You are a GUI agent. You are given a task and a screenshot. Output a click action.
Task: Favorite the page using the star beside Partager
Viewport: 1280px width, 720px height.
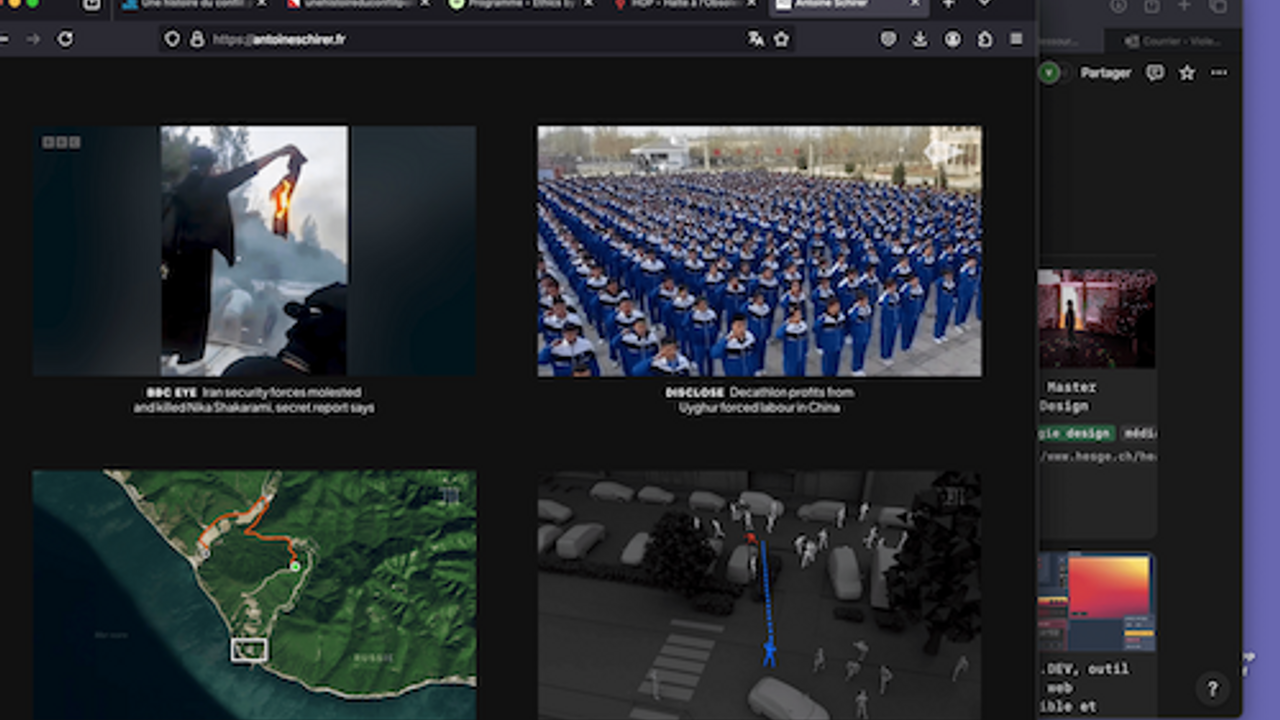tap(1187, 73)
